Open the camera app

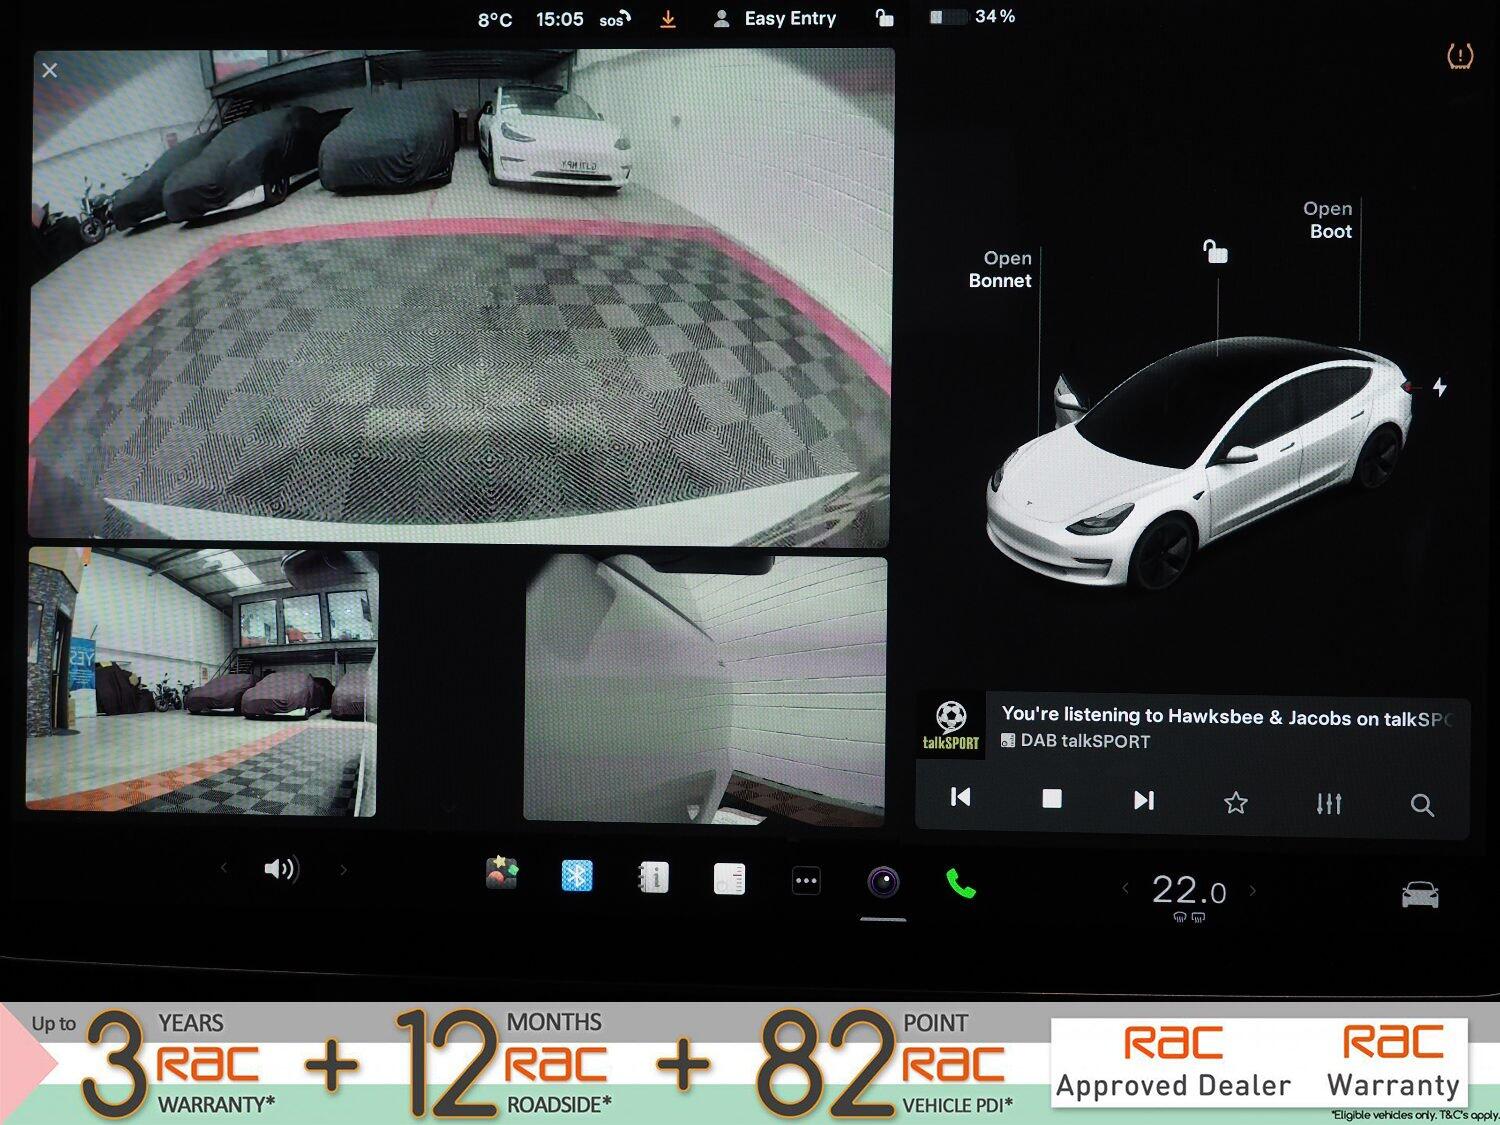click(883, 882)
